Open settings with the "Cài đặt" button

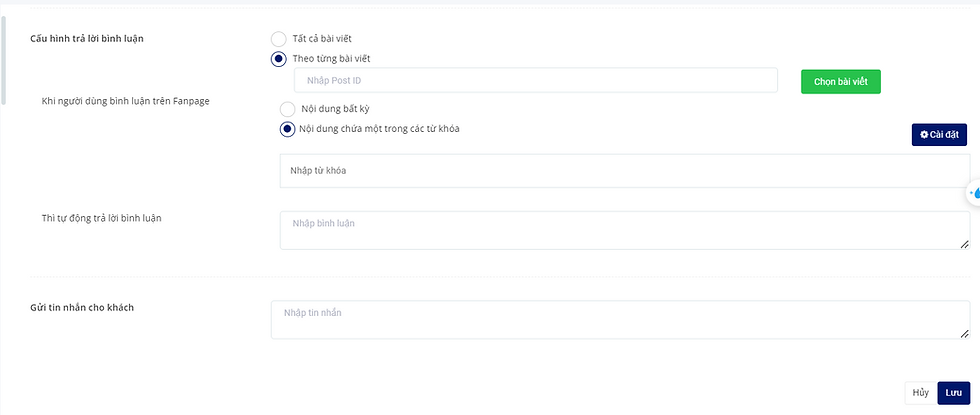point(939,135)
